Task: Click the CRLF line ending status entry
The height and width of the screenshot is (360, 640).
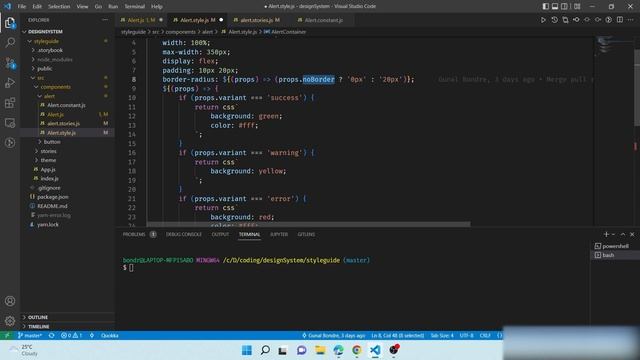Action: click(x=485, y=336)
